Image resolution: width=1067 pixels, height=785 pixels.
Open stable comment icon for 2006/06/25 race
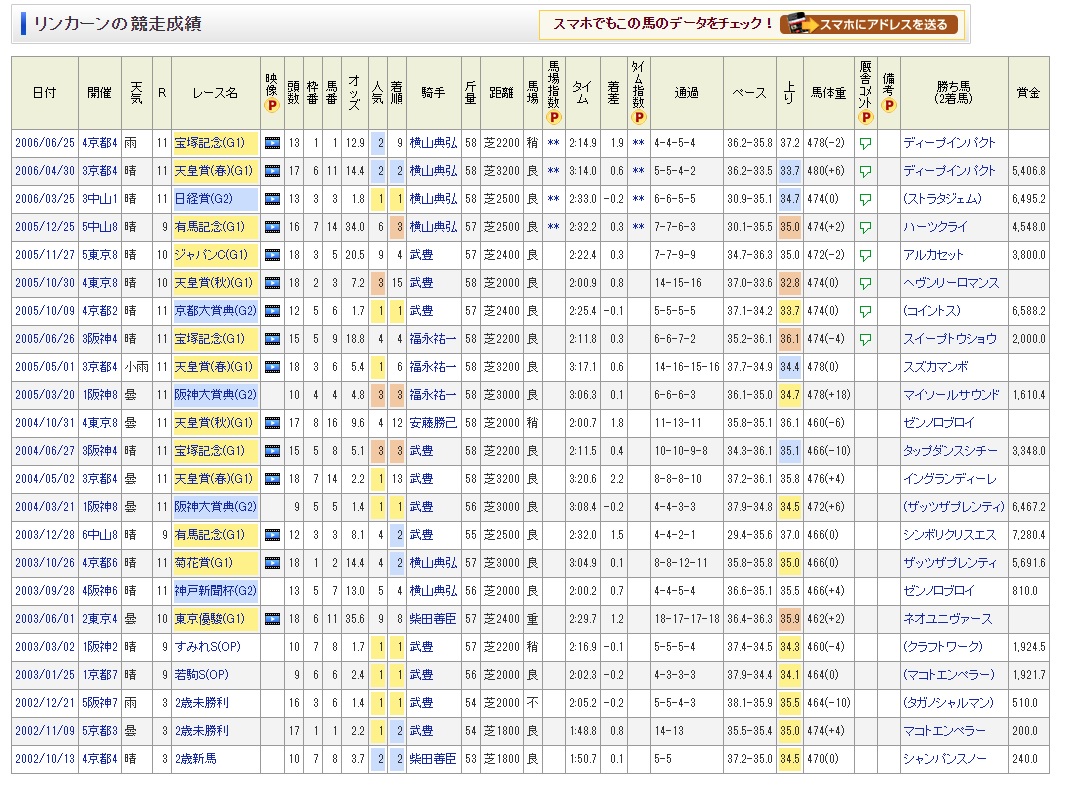click(x=866, y=144)
